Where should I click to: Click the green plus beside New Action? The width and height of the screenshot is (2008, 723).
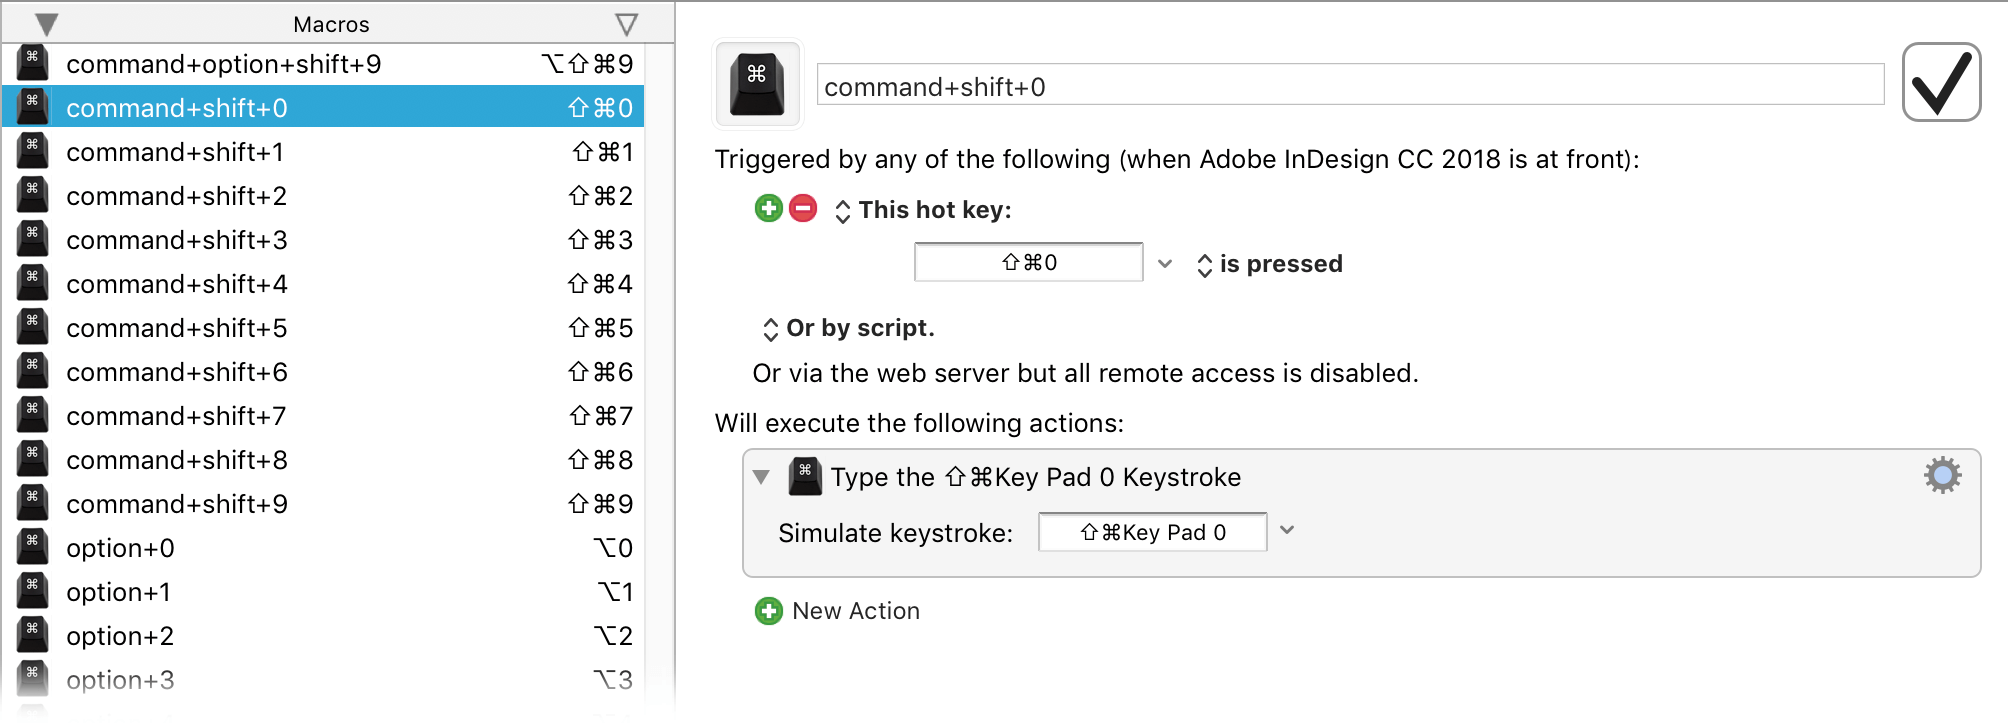(x=768, y=611)
